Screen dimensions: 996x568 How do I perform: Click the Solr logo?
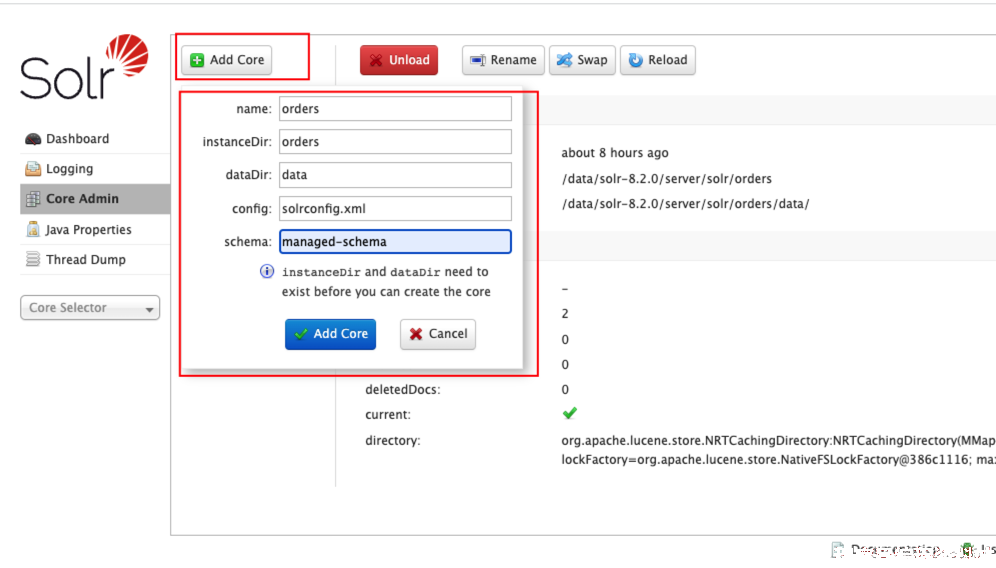pyautogui.click(x=84, y=67)
